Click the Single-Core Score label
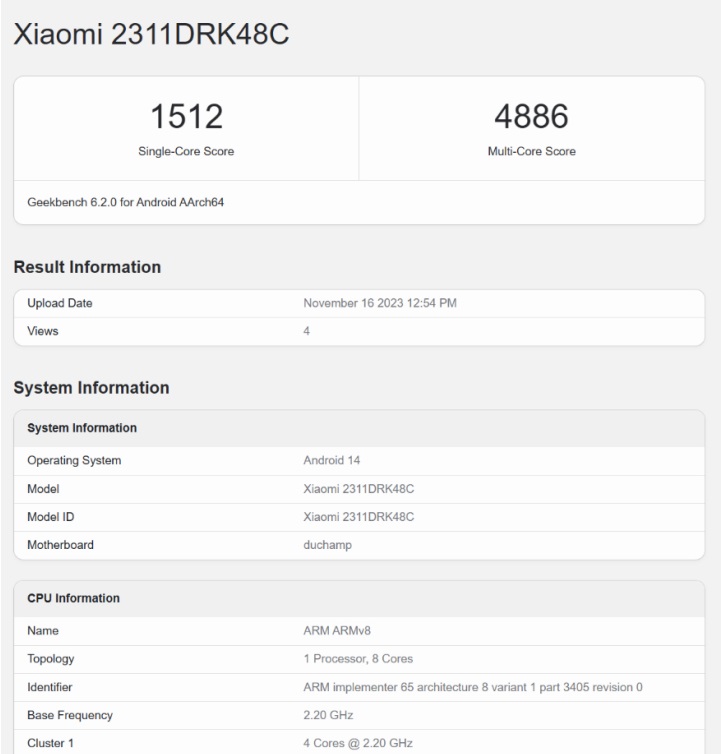The height and width of the screenshot is (754, 722). click(186, 151)
